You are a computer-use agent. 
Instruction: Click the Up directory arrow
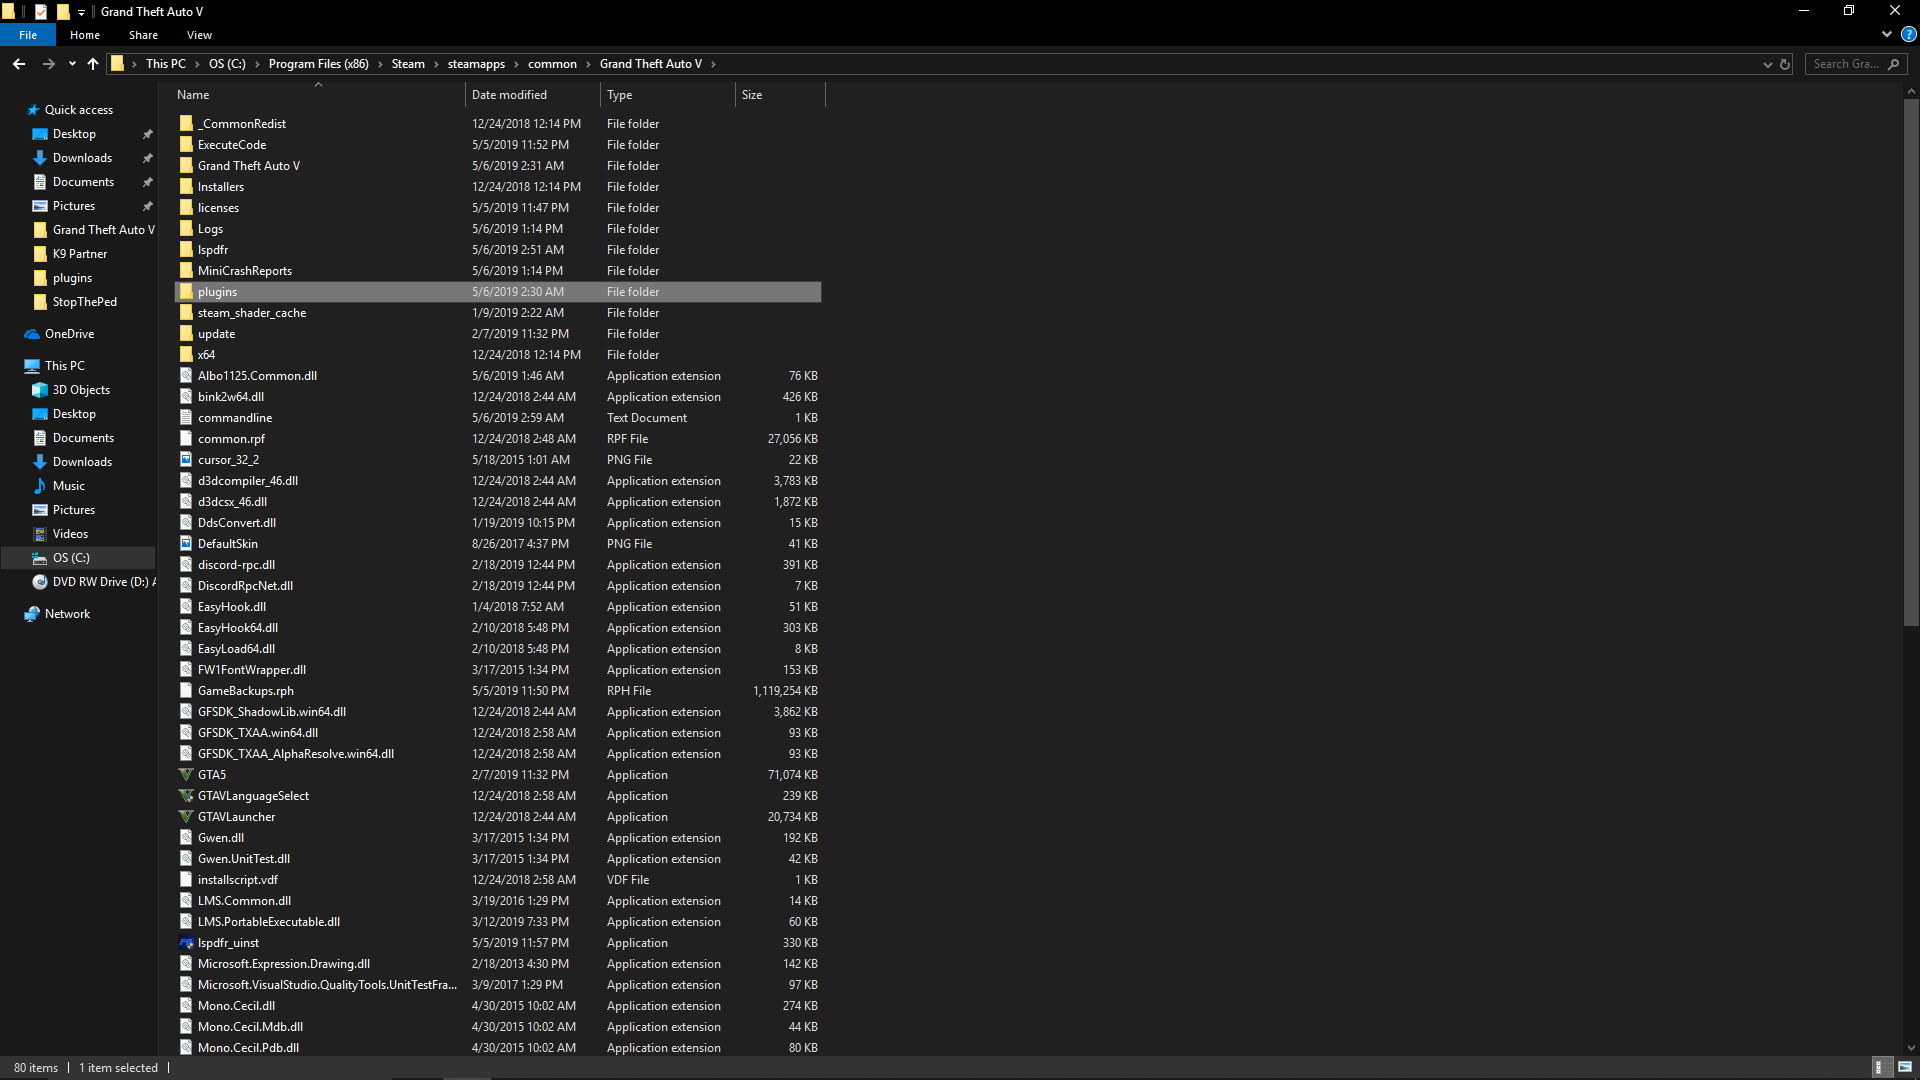click(93, 64)
